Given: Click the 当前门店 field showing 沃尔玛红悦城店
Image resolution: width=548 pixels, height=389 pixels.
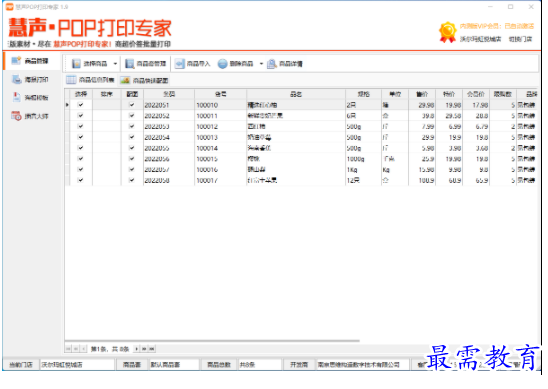Looking at the screenshot, I should pos(77,365).
